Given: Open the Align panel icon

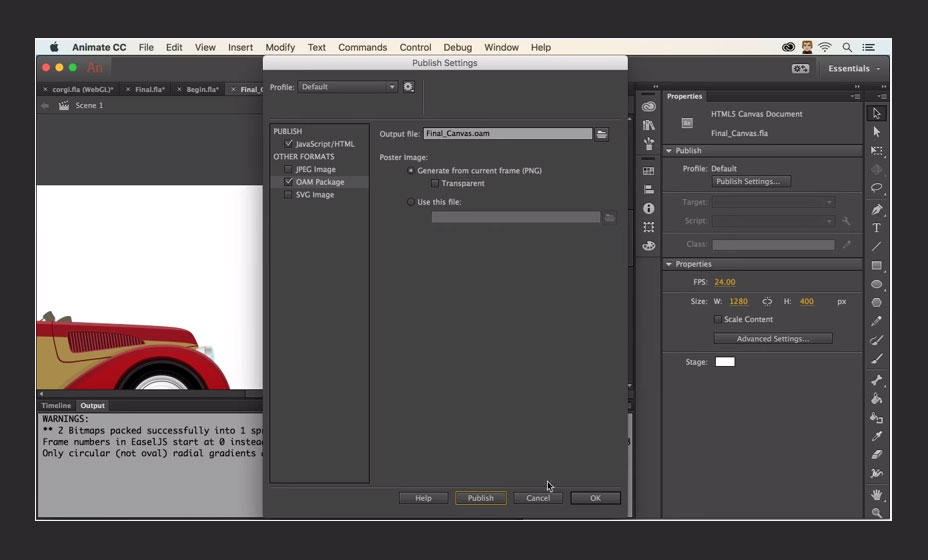Looking at the screenshot, I should (x=649, y=189).
